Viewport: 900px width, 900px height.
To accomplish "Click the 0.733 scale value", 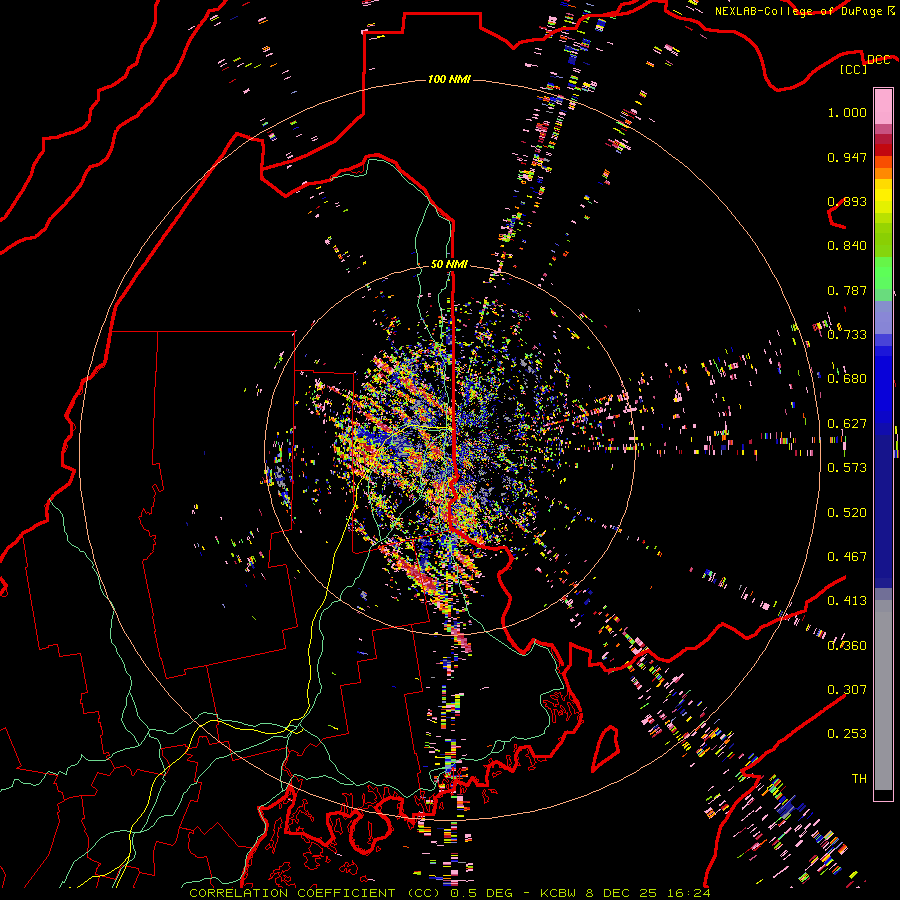I will 847,335.
